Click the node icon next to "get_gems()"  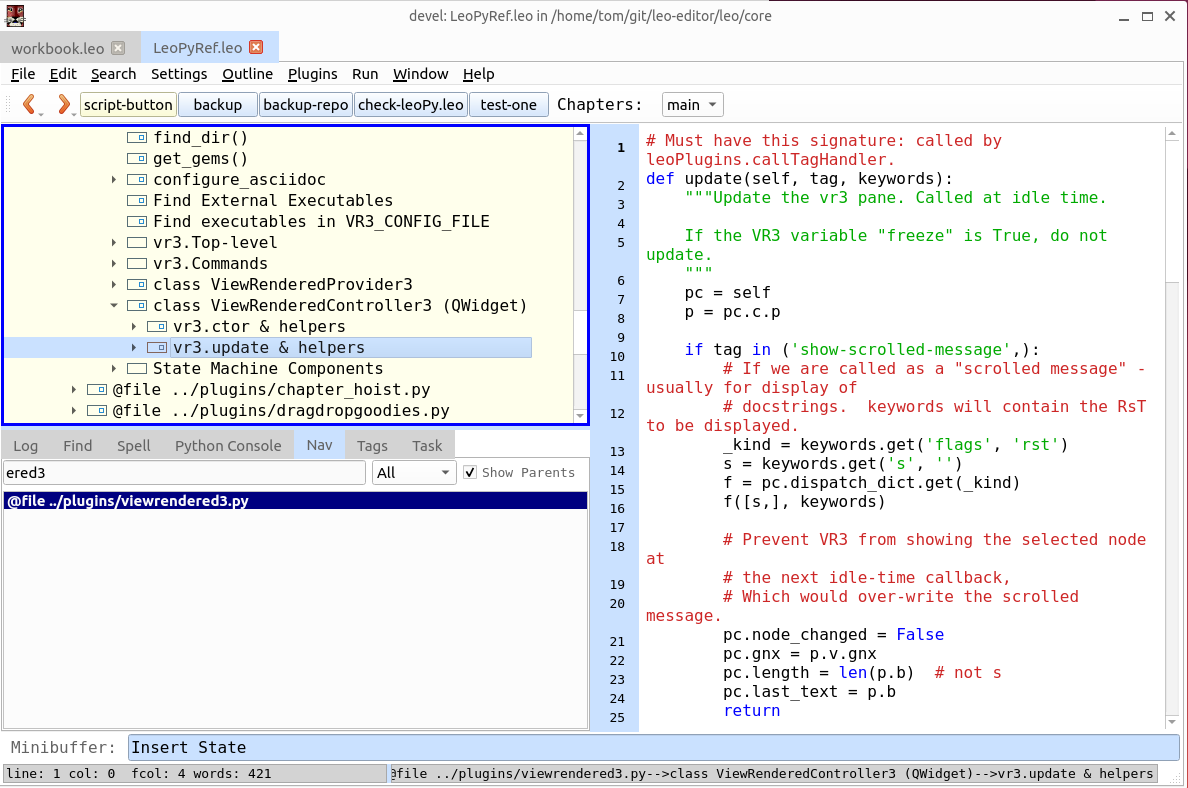coord(139,158)
